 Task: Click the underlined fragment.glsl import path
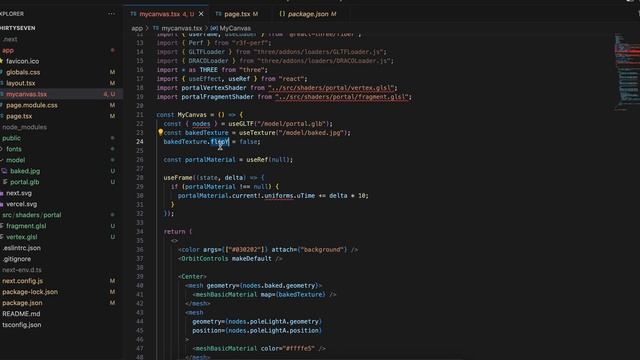pos(342,97)
